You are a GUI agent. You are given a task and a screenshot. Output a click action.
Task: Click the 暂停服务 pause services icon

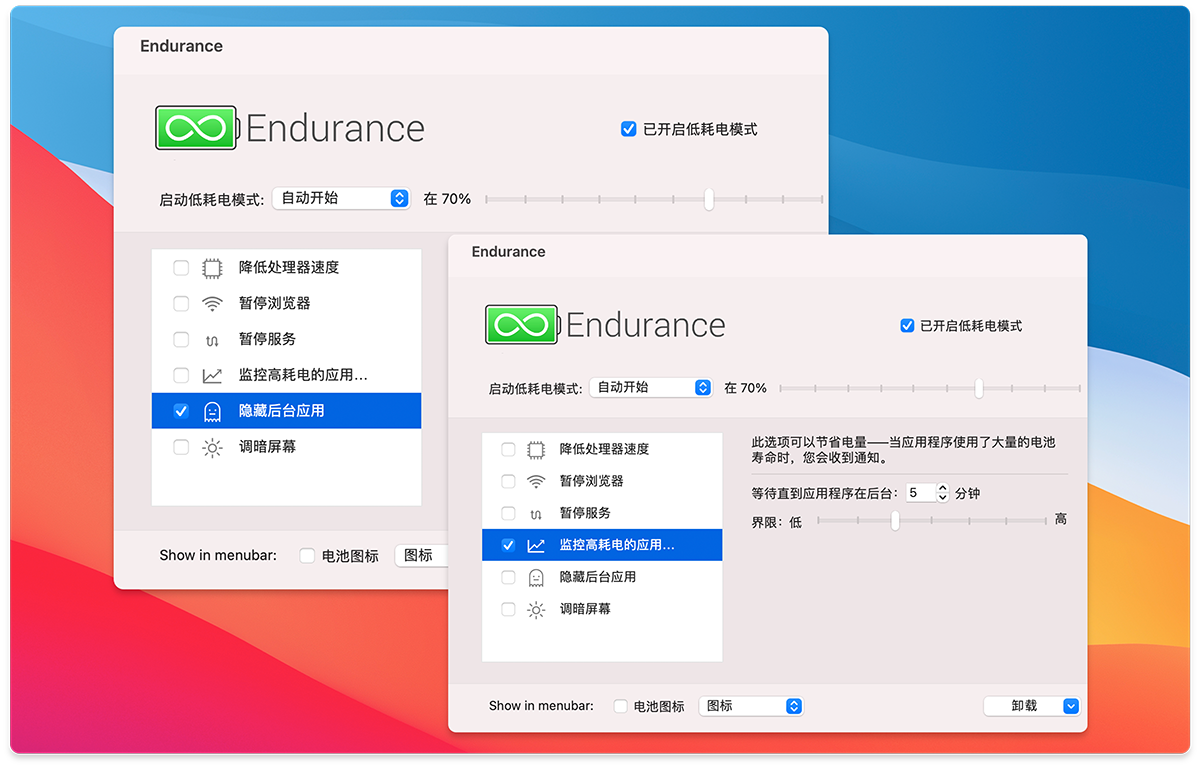(536, 513)
